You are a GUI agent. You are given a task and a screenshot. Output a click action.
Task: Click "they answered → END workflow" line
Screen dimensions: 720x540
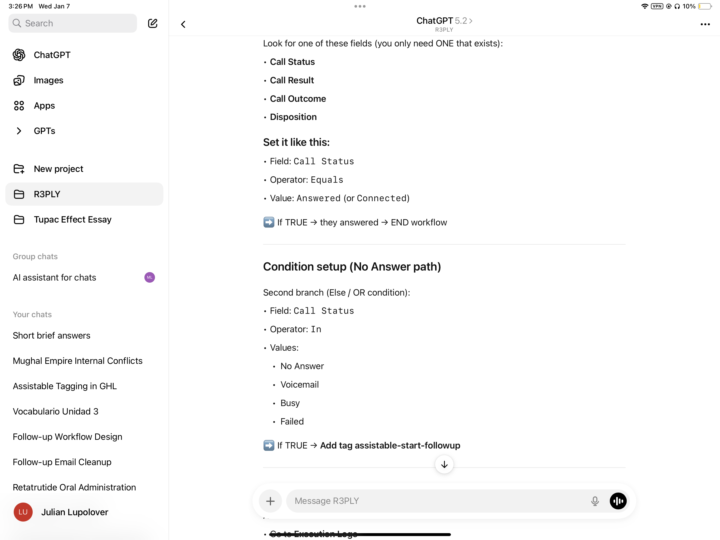[x=383, y=222]
